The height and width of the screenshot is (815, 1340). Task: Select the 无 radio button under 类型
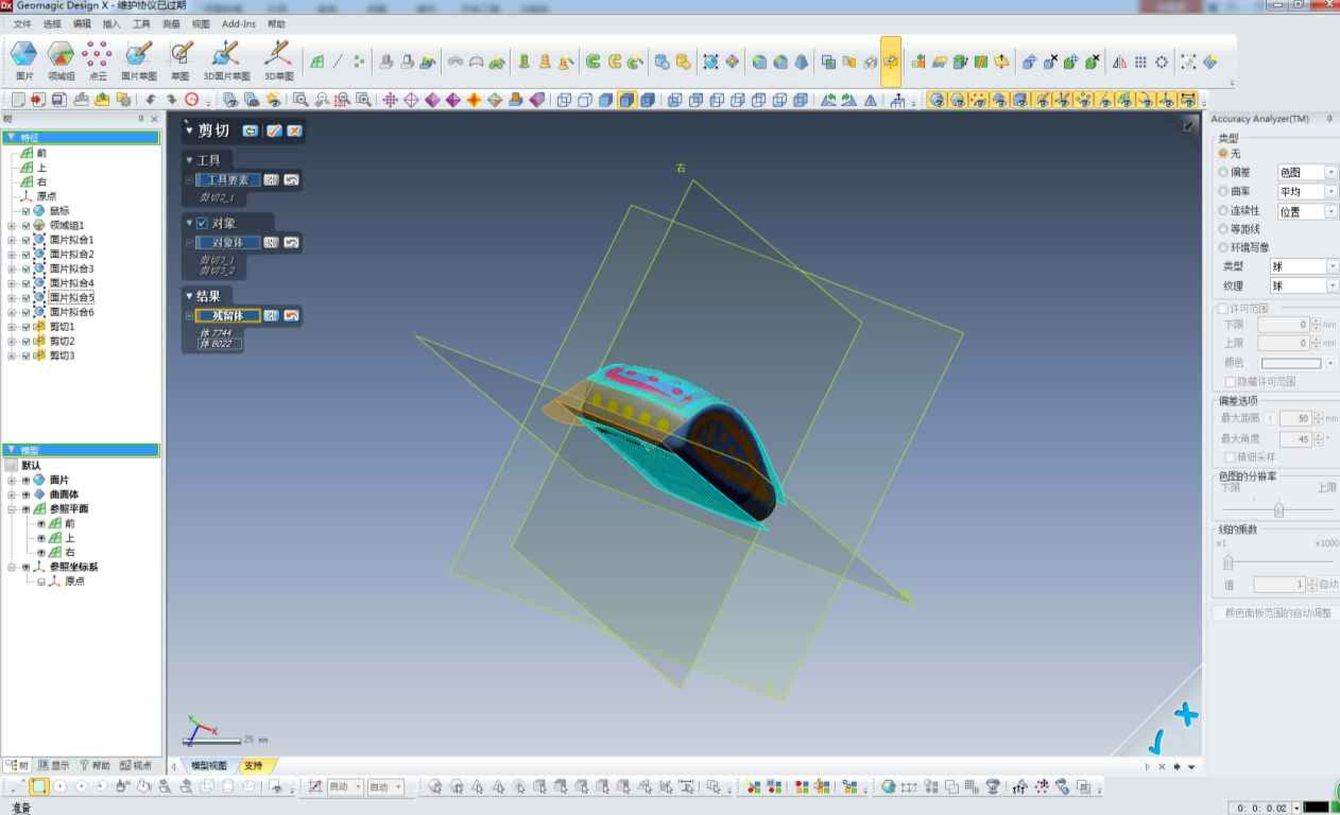1223,154
